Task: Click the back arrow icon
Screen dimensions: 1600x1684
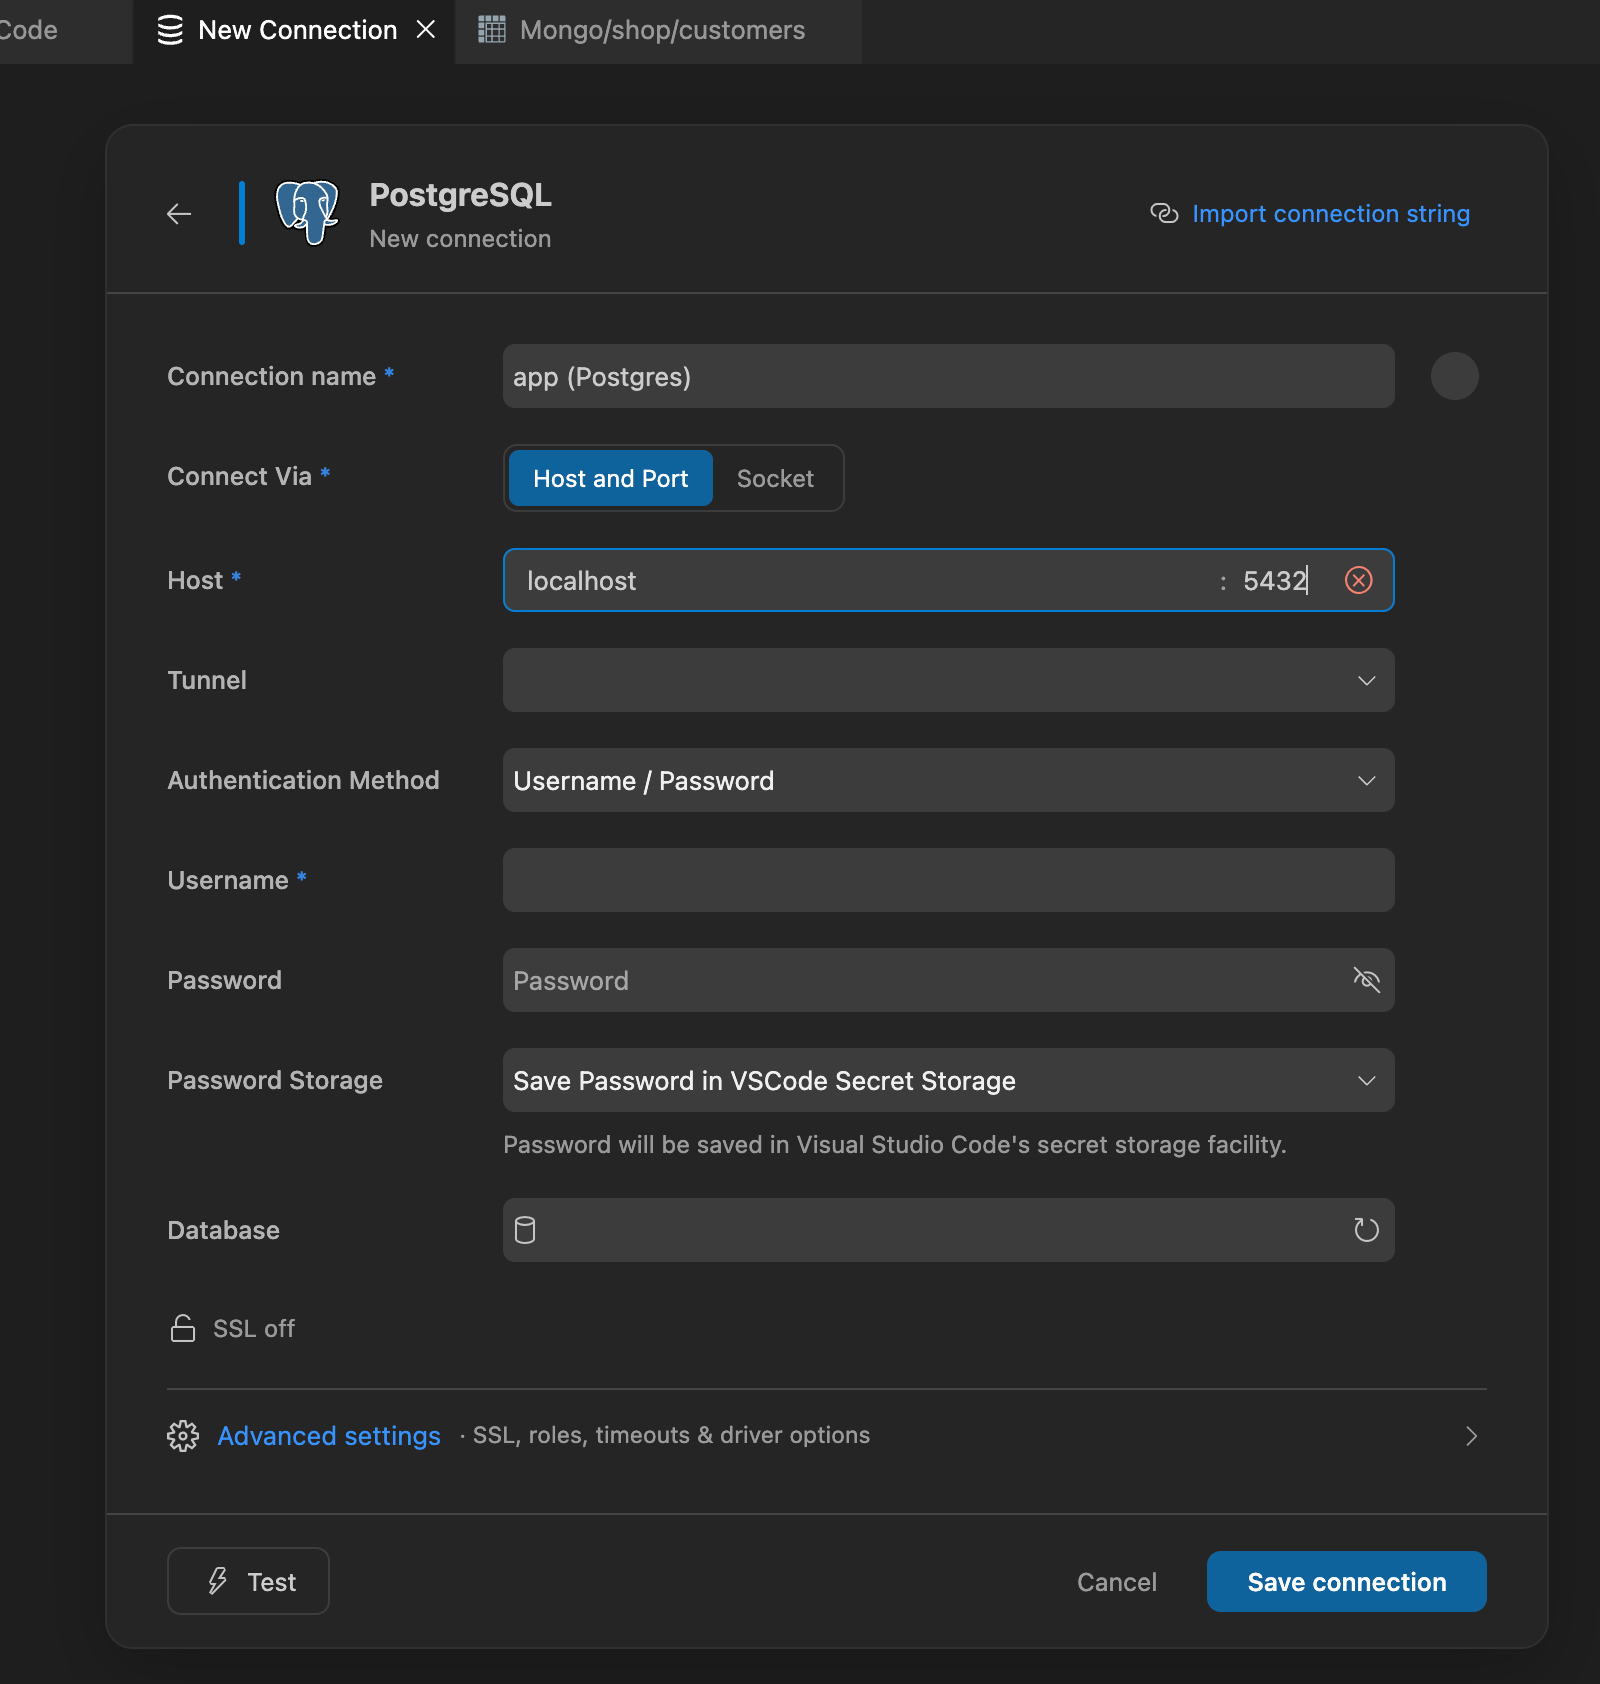Action: pos(179,213)
